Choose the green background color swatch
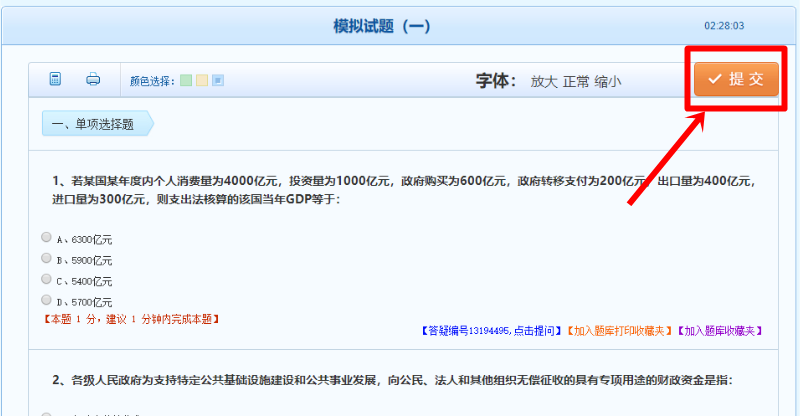This screenshot has height=416, width=800. coord(186,80)
